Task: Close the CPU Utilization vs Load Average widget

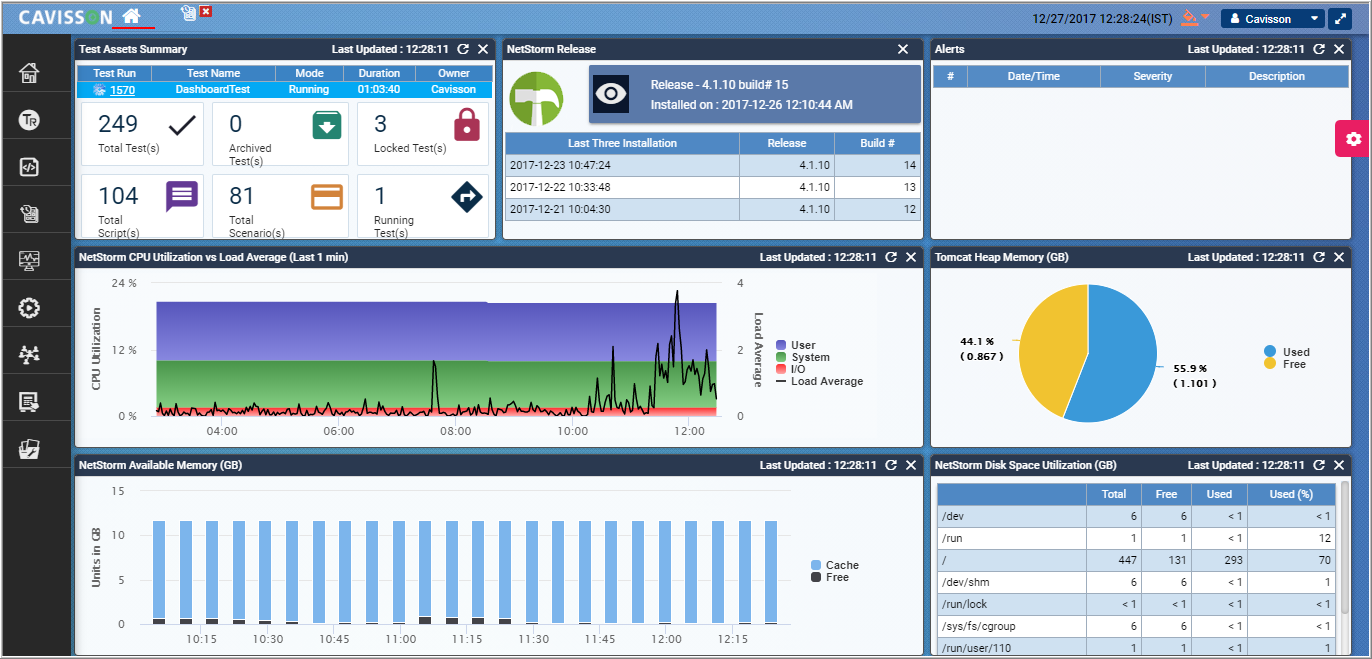Action: coord(911,257)
